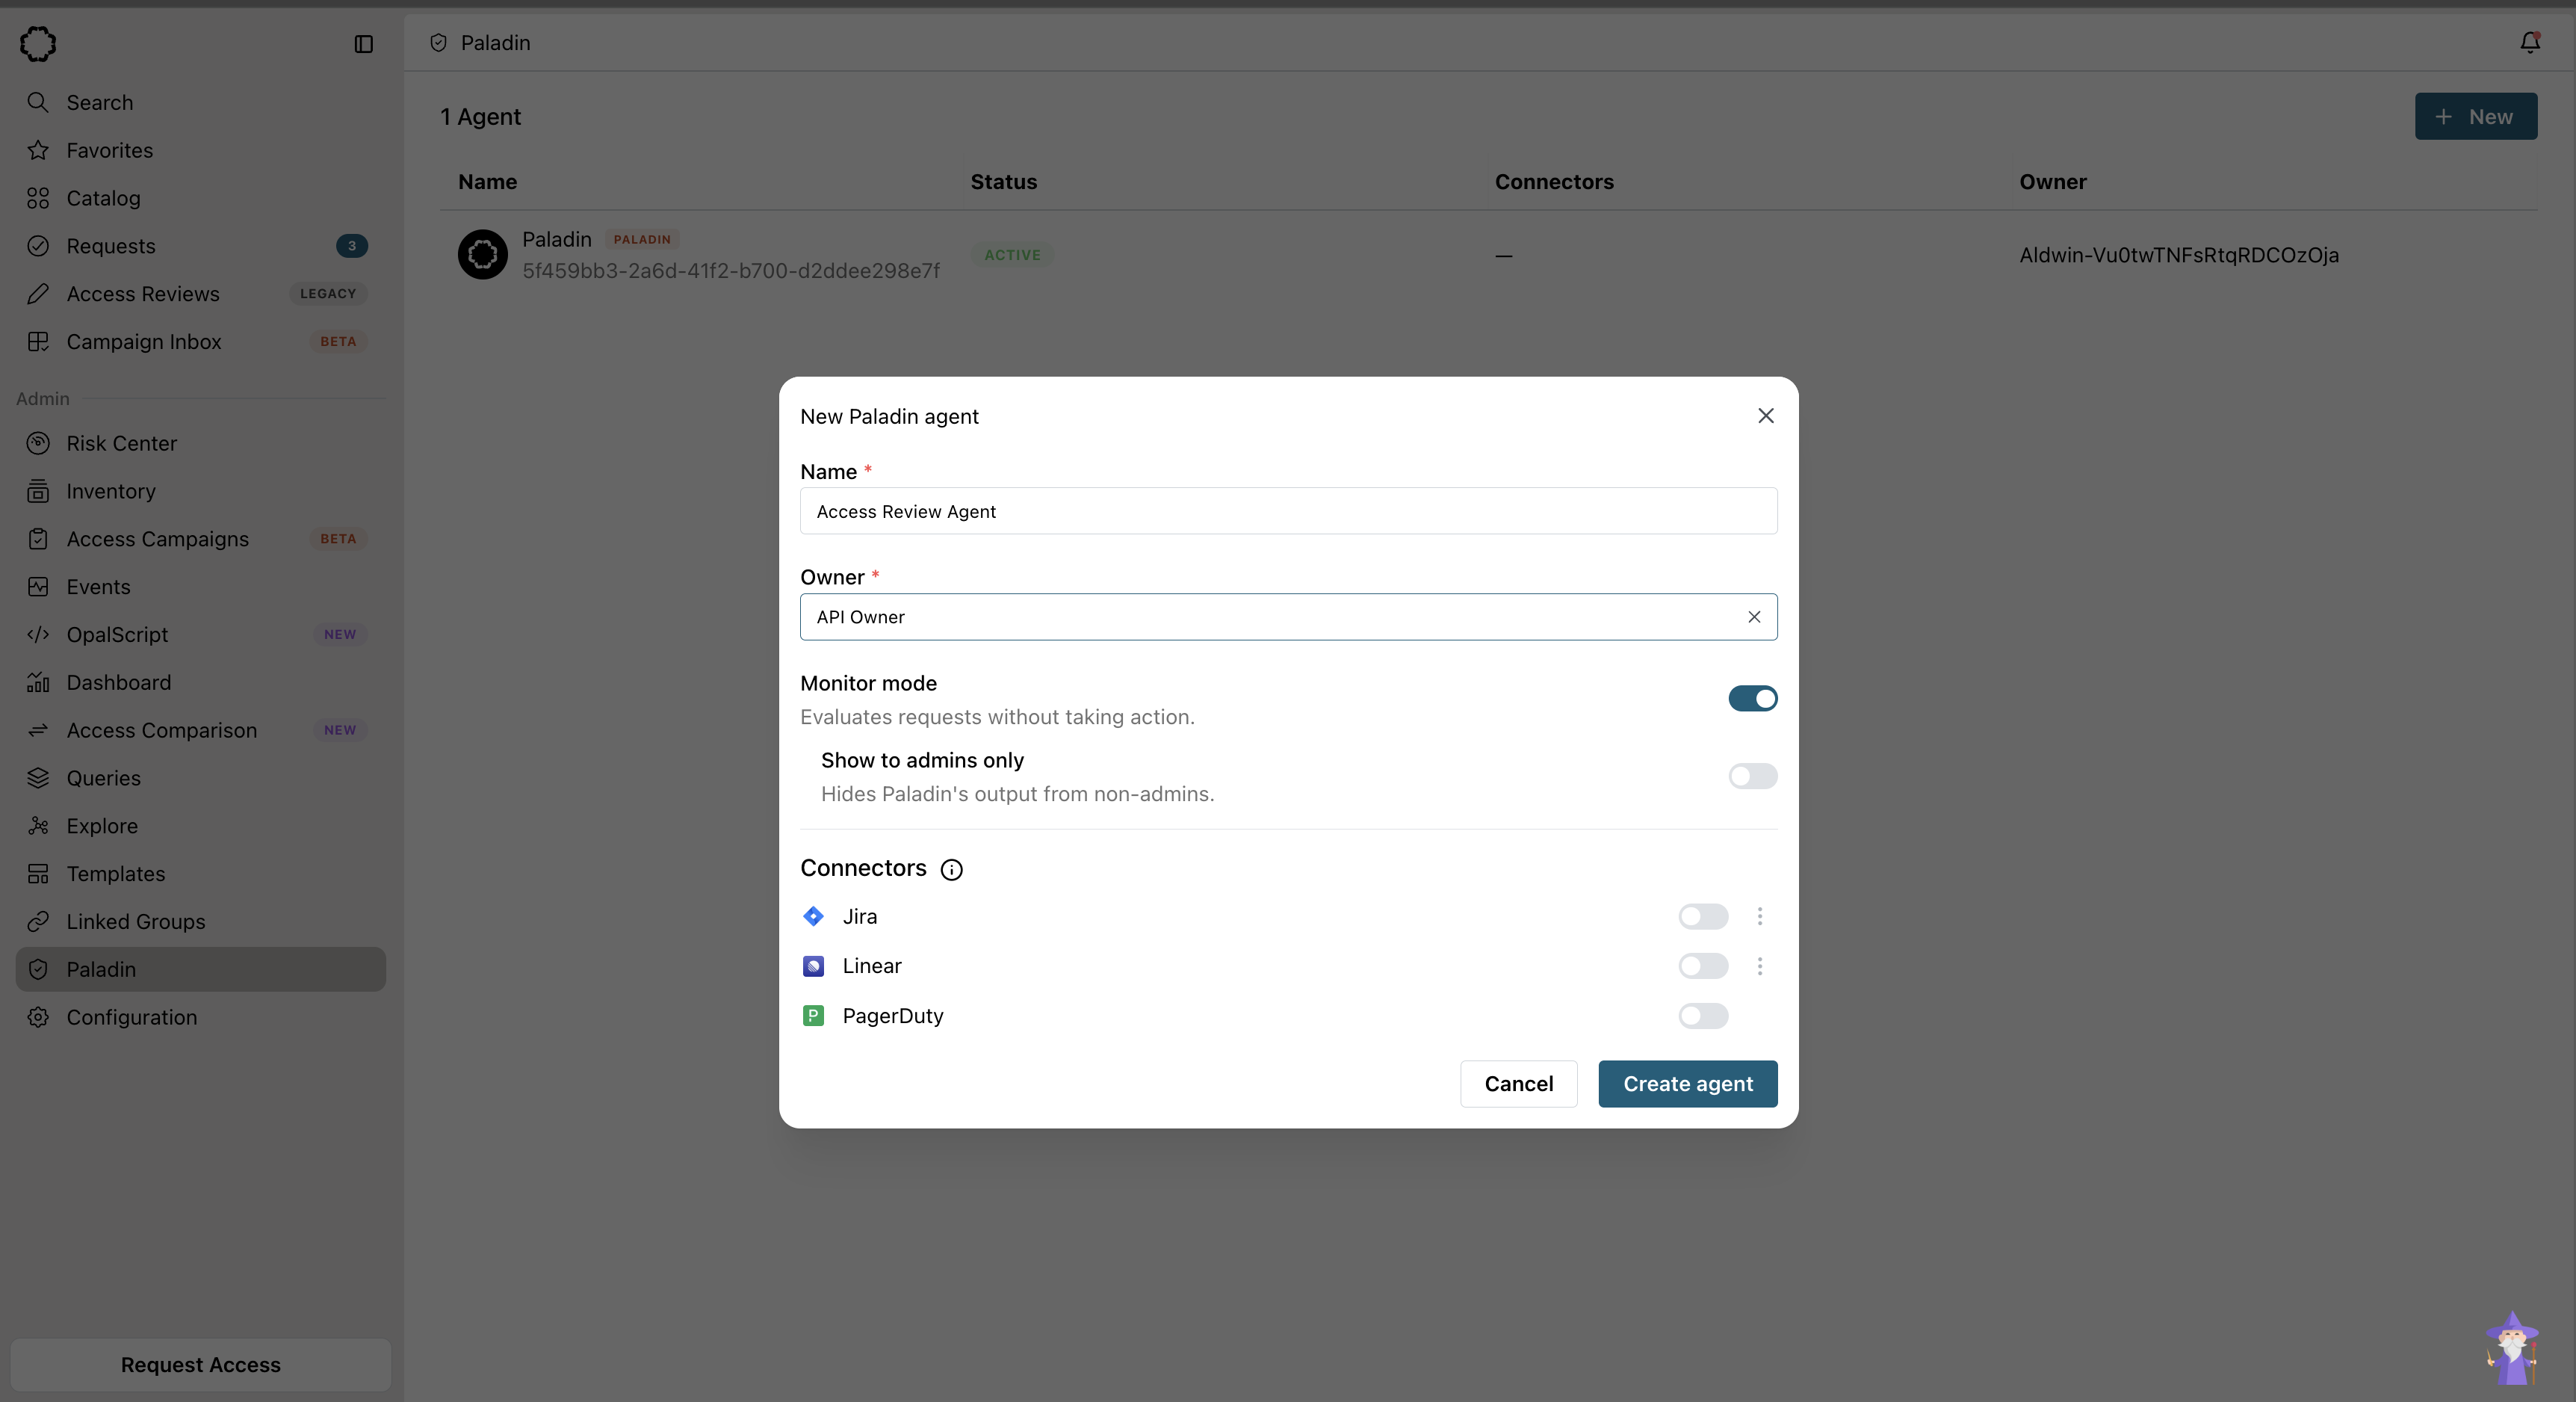
Task: Open Configuration in the sidebar
Action: click(200, 1017)
